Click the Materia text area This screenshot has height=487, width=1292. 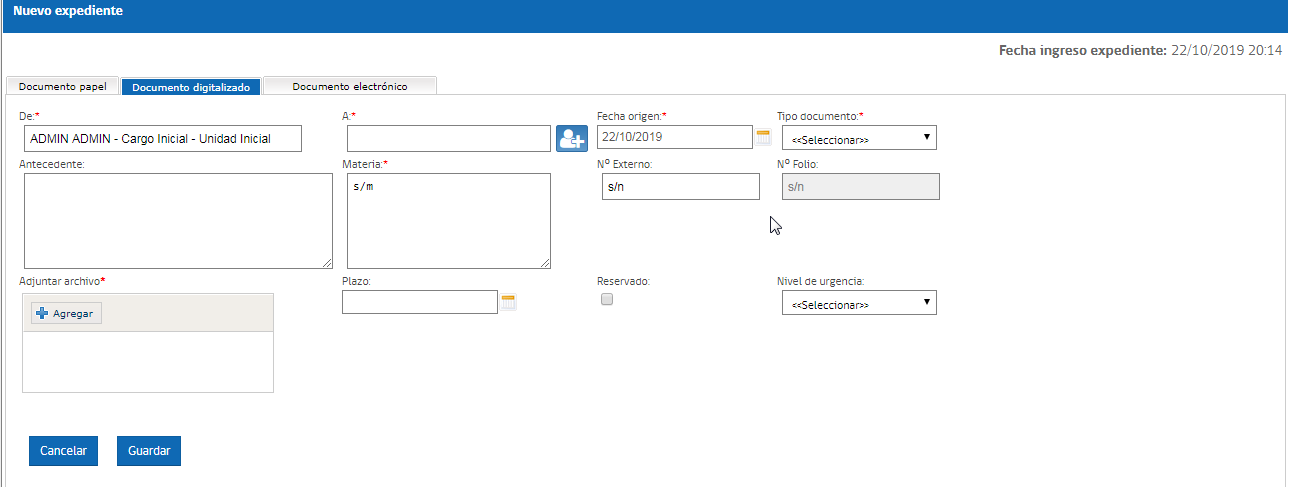point(449,221)
